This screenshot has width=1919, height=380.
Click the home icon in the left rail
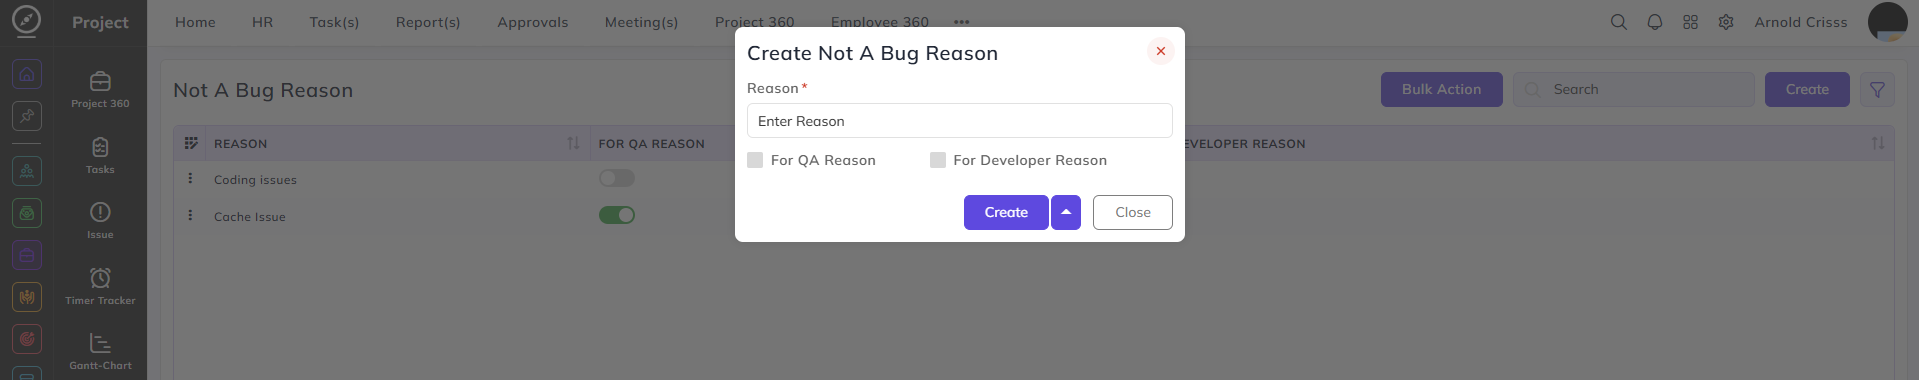pyautogui.click(x=27, y=75)
